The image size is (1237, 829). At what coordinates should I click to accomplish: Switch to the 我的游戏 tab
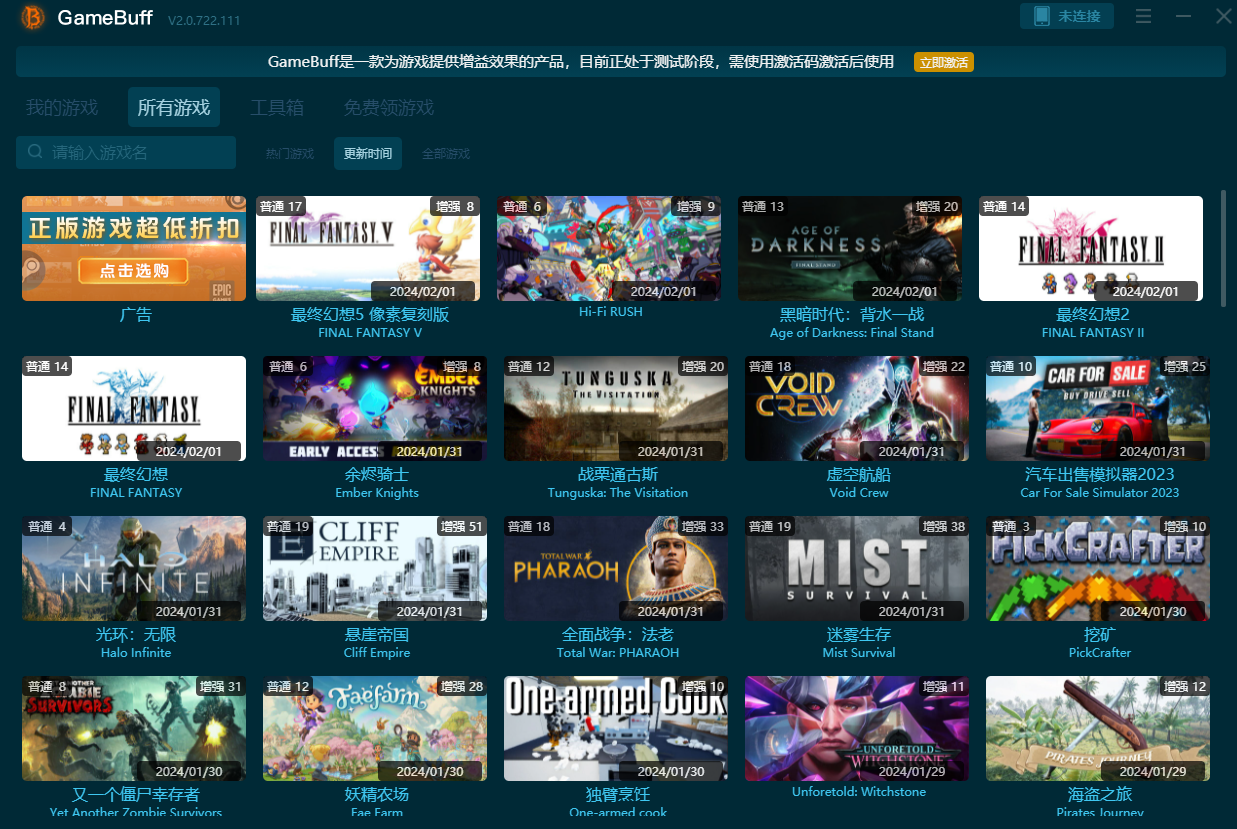point(62,107)
